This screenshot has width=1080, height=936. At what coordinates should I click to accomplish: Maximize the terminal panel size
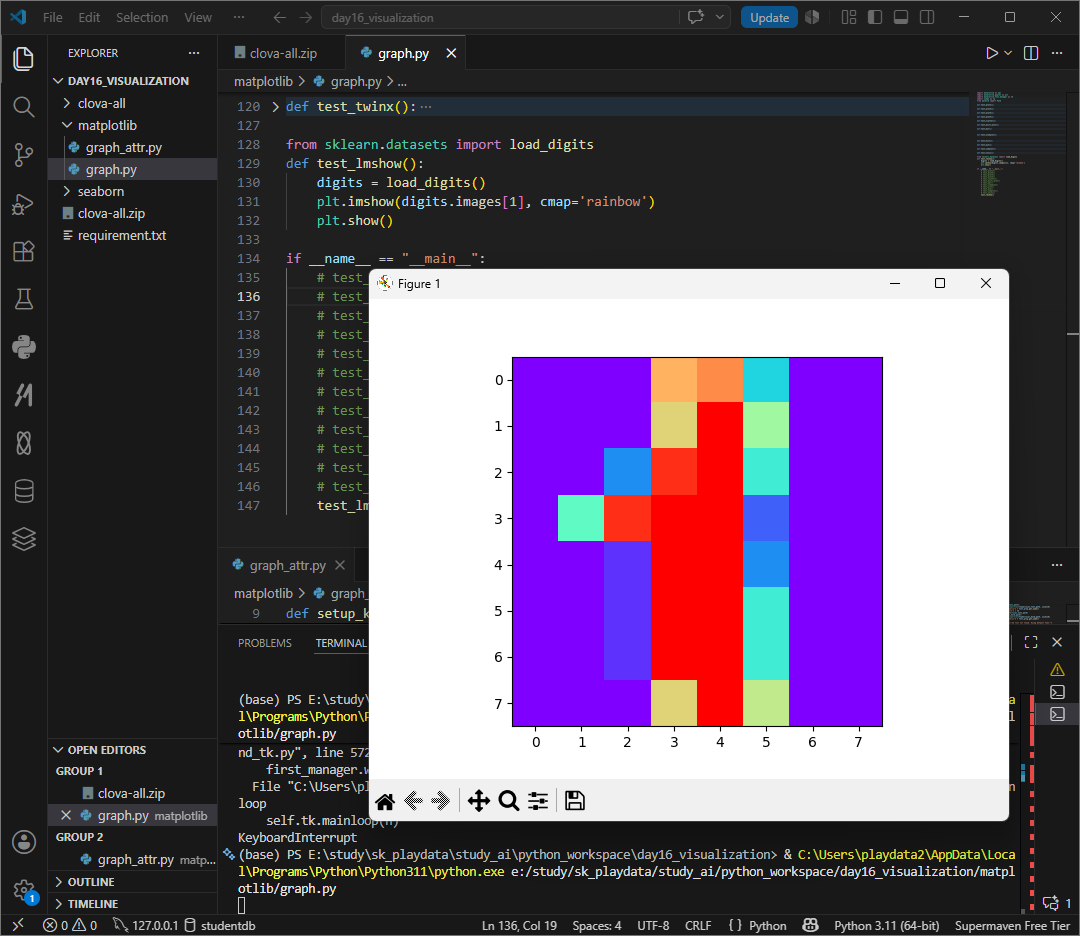point(1030,642)
